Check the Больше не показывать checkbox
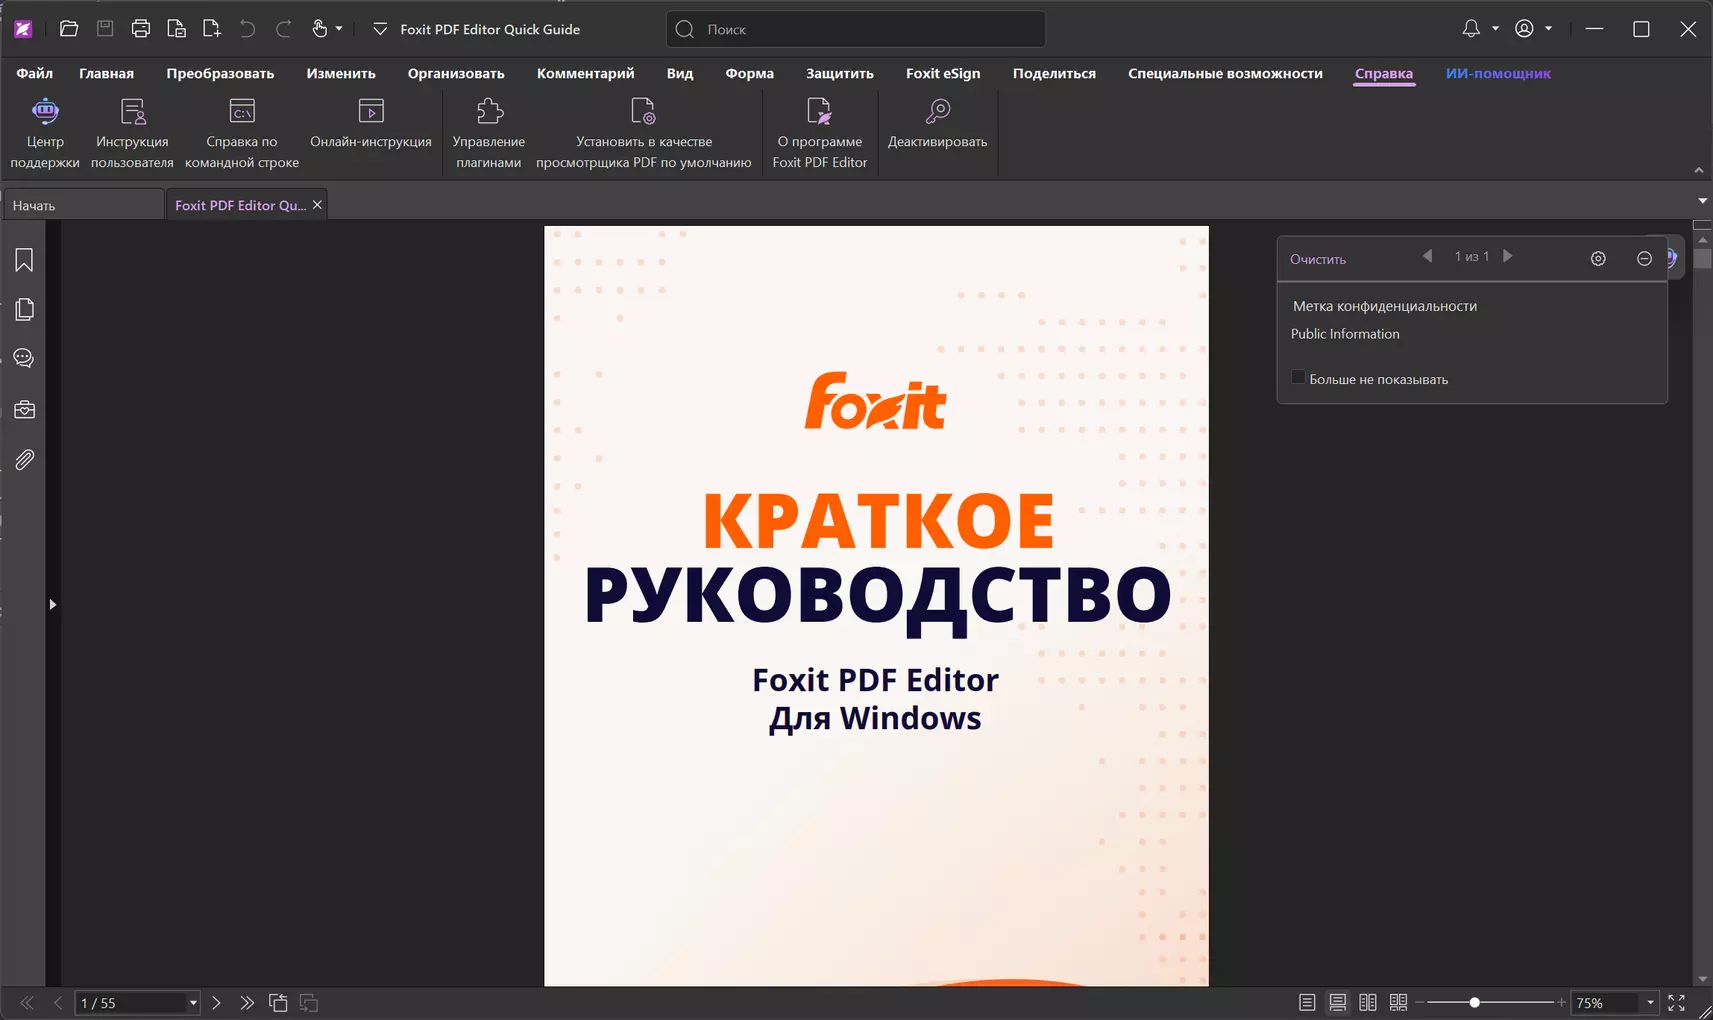1713x1020 pixels. [x=1298, y=378]
